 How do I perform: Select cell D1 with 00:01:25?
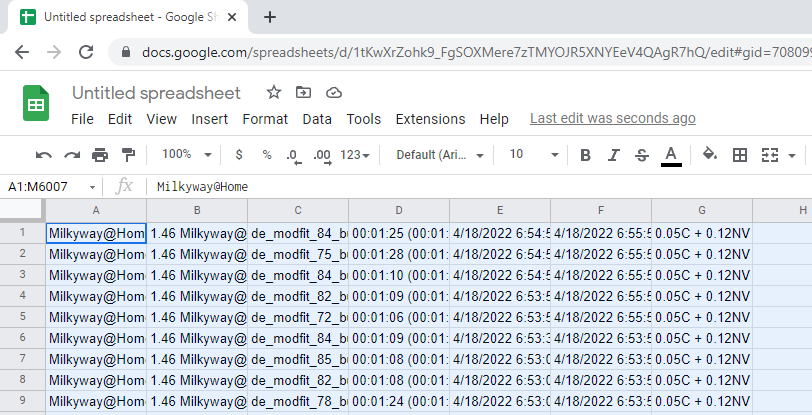(x=399, y=233)
